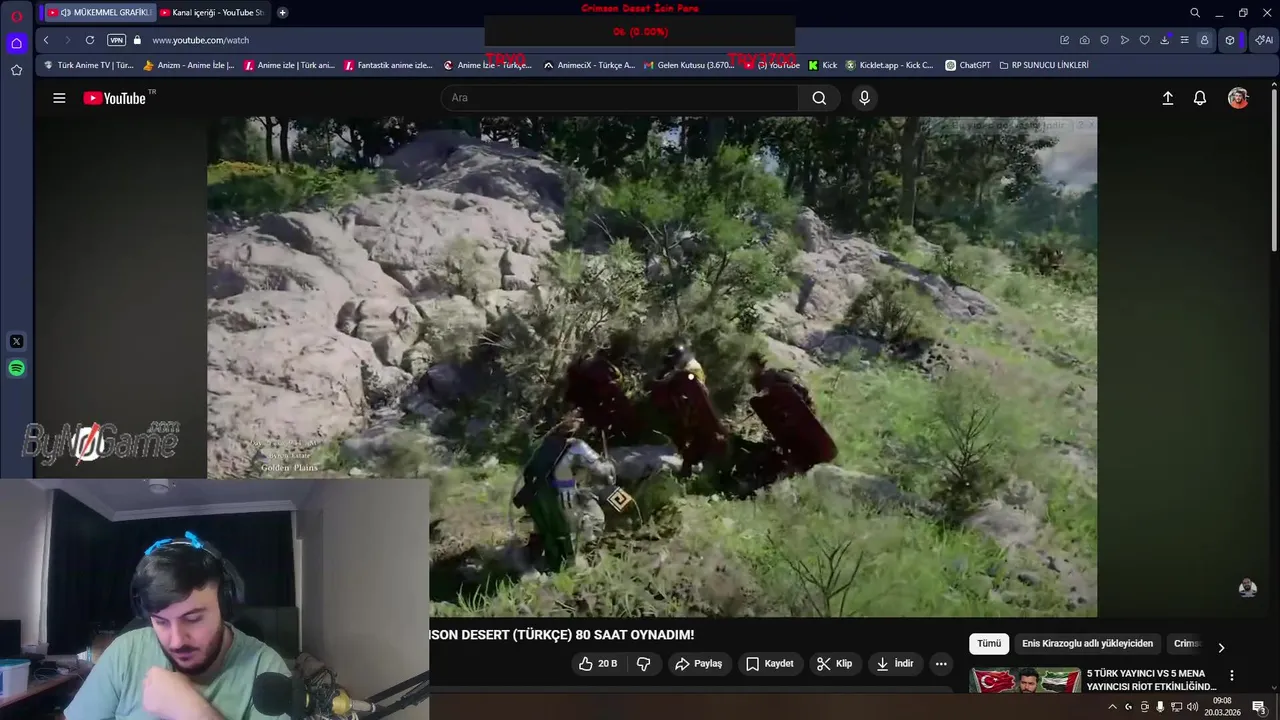Screen dimensions: 1280x720
Task: Expand RP SUNUCU LİNKLERİ bookmark folder
Action: pos(1044,65)
